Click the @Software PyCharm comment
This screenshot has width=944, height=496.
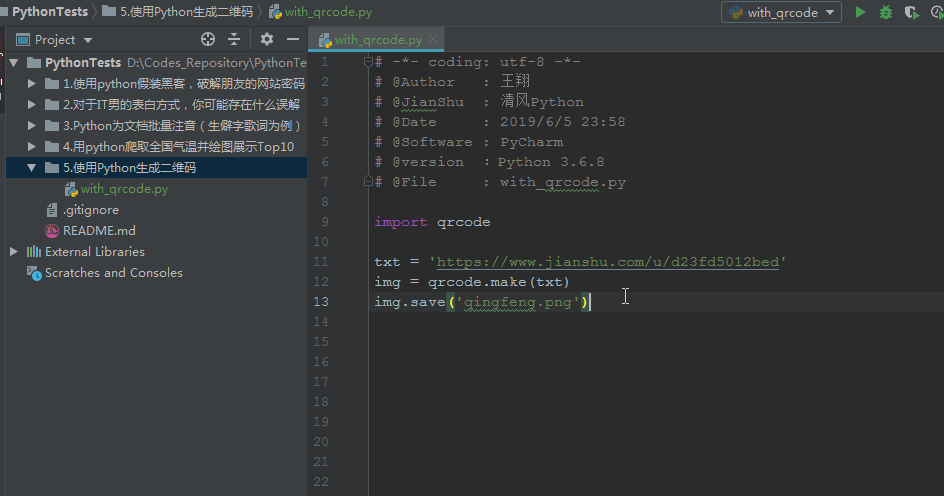pos(468,142)
